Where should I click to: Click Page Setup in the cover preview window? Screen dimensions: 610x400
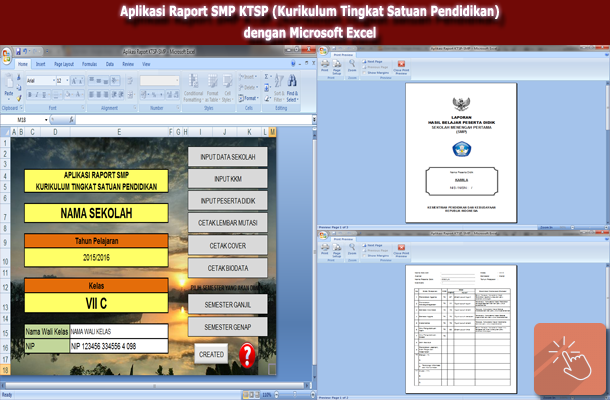point(337,67)
